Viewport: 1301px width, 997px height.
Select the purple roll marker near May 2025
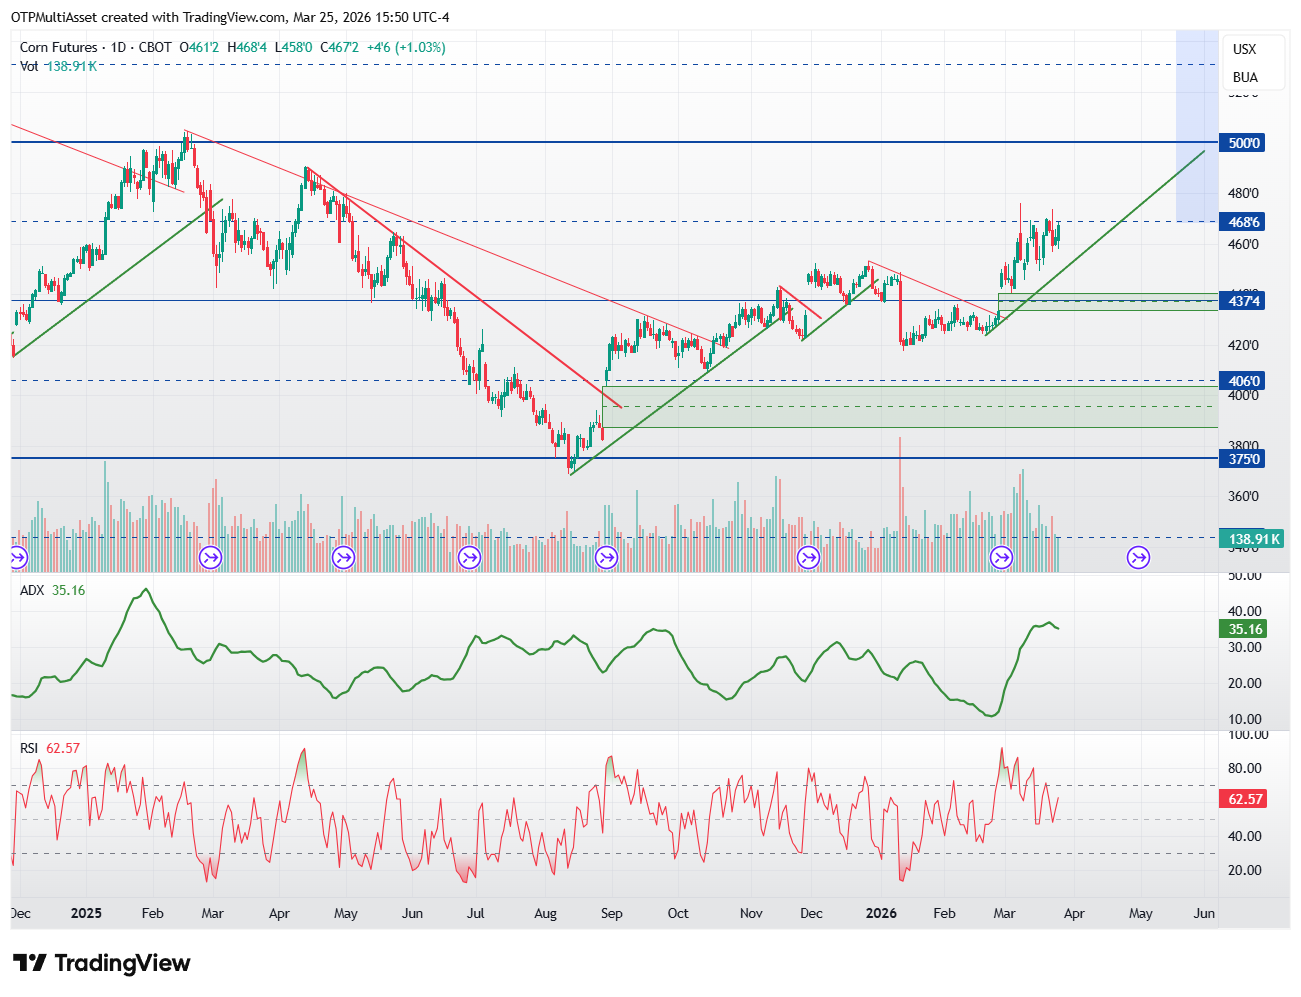343,557
